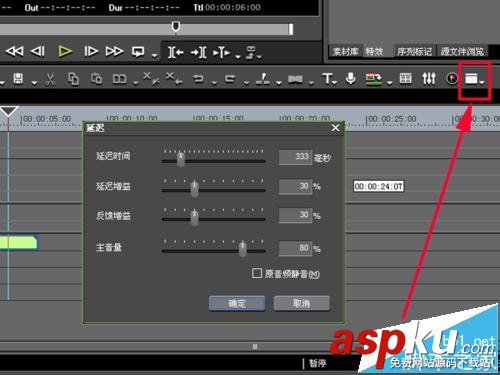This screenshot has width=500, height=375.
Task: Click the T create title icon
Action: pyautogui.click(x=330, y=79)
